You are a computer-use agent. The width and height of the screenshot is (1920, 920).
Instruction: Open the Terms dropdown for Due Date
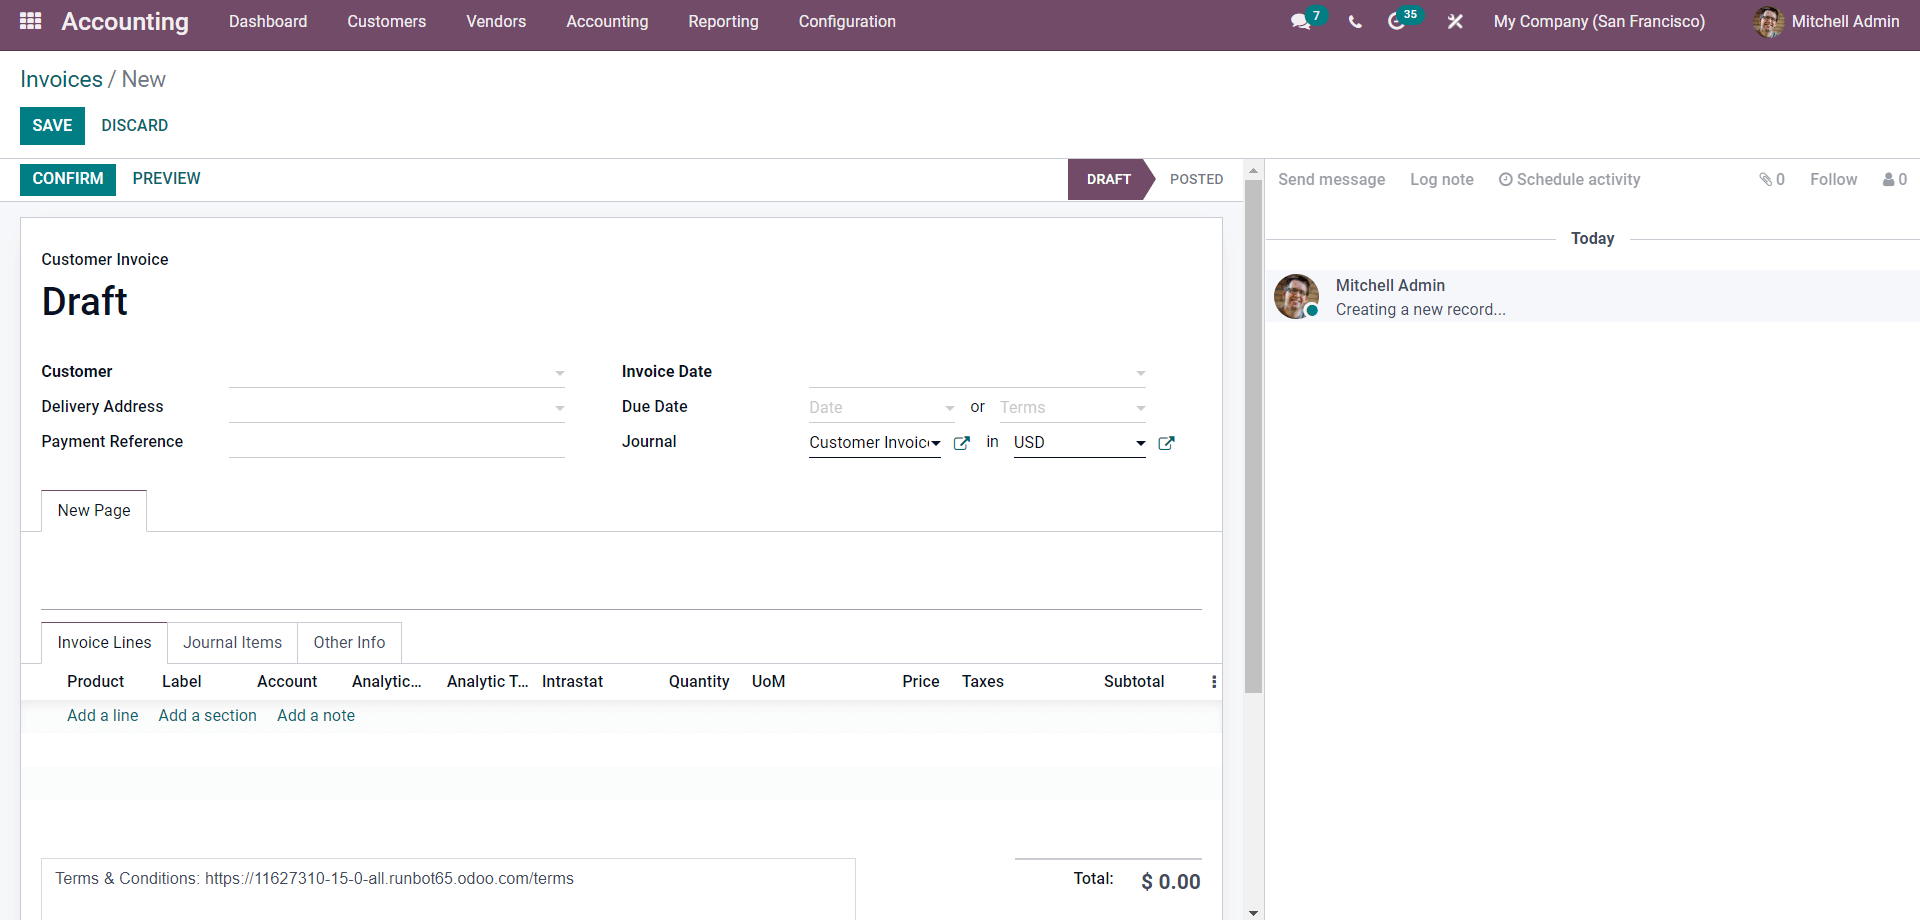1072,408
